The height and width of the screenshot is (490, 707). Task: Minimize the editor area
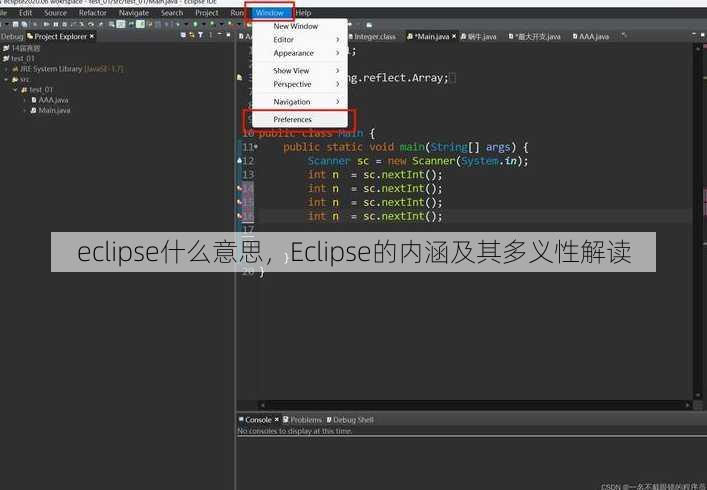tap(694, 35)
